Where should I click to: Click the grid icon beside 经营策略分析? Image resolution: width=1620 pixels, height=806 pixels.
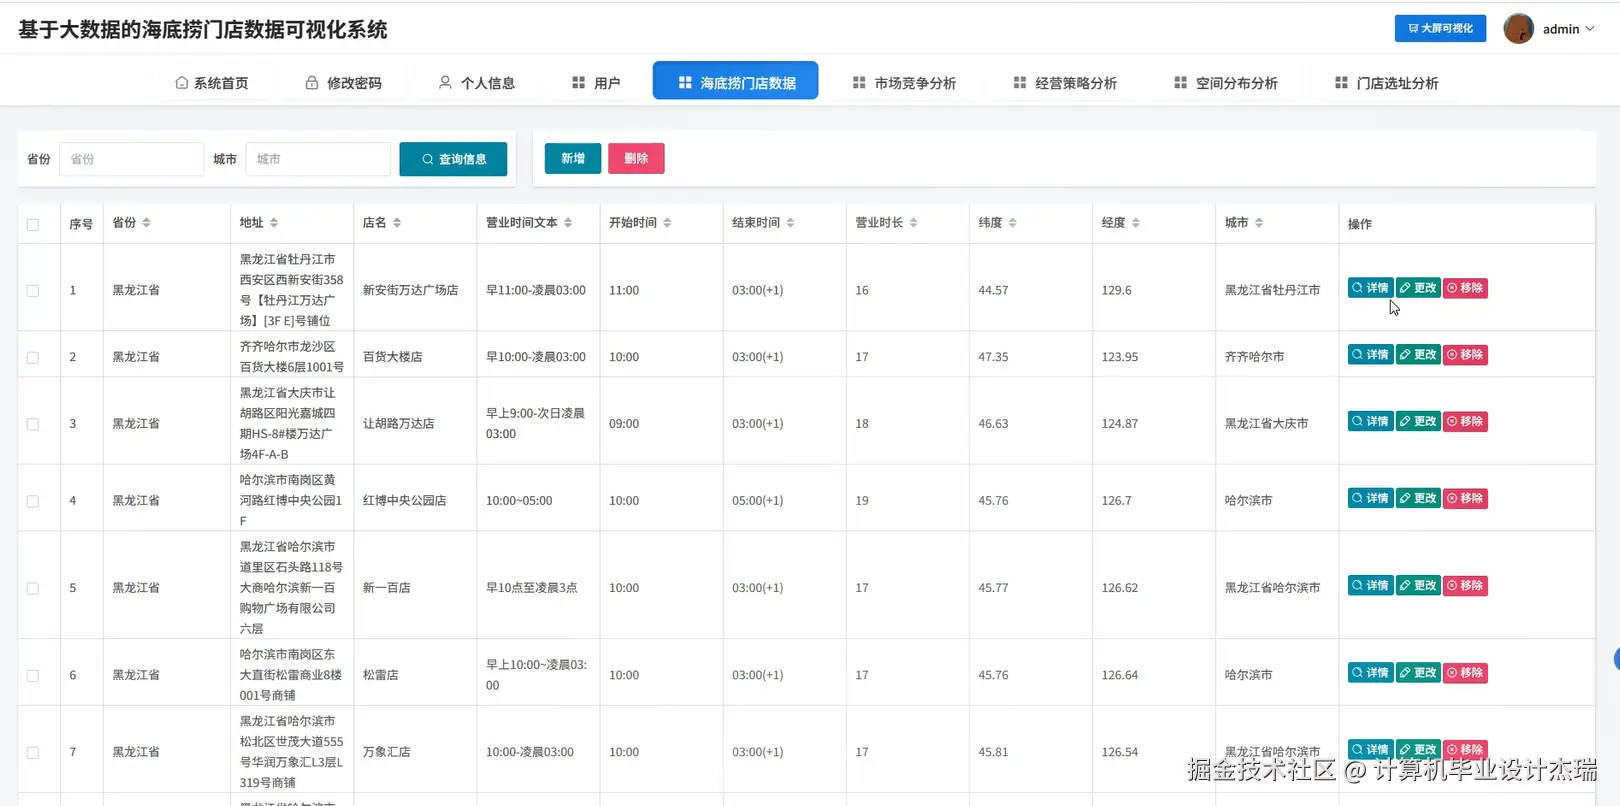pos(1020,83)
